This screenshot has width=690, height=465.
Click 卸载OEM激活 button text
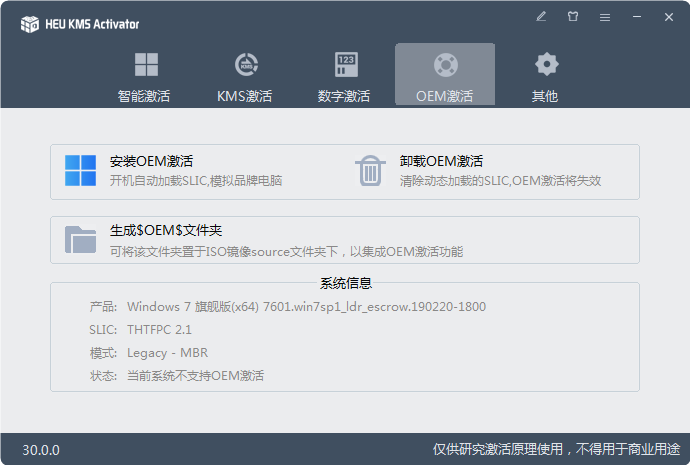[x=441, y=161]
